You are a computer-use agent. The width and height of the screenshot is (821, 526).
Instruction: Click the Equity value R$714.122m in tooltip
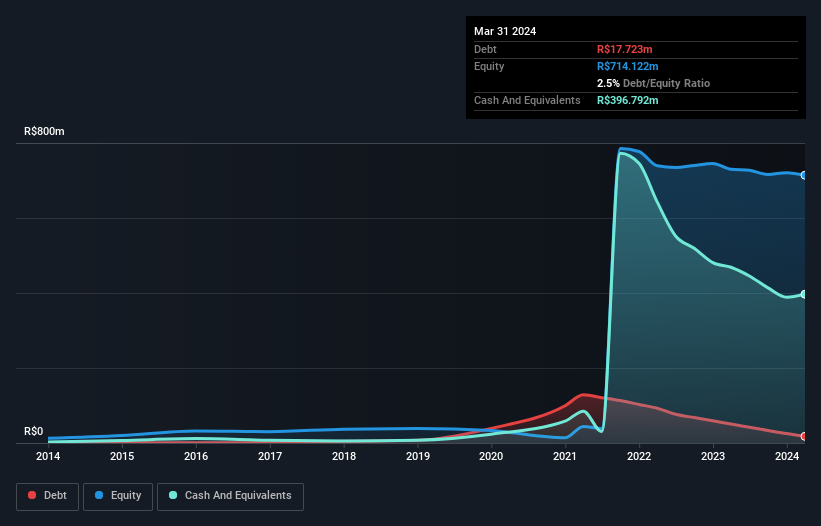pos(627,66)
